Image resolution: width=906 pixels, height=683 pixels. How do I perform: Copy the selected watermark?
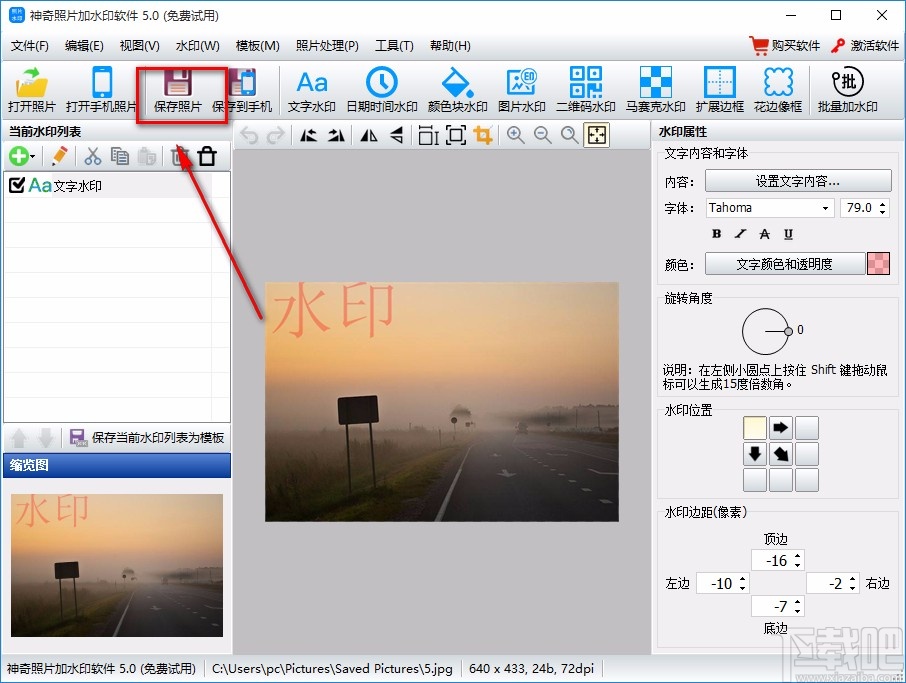click(120, 156)
